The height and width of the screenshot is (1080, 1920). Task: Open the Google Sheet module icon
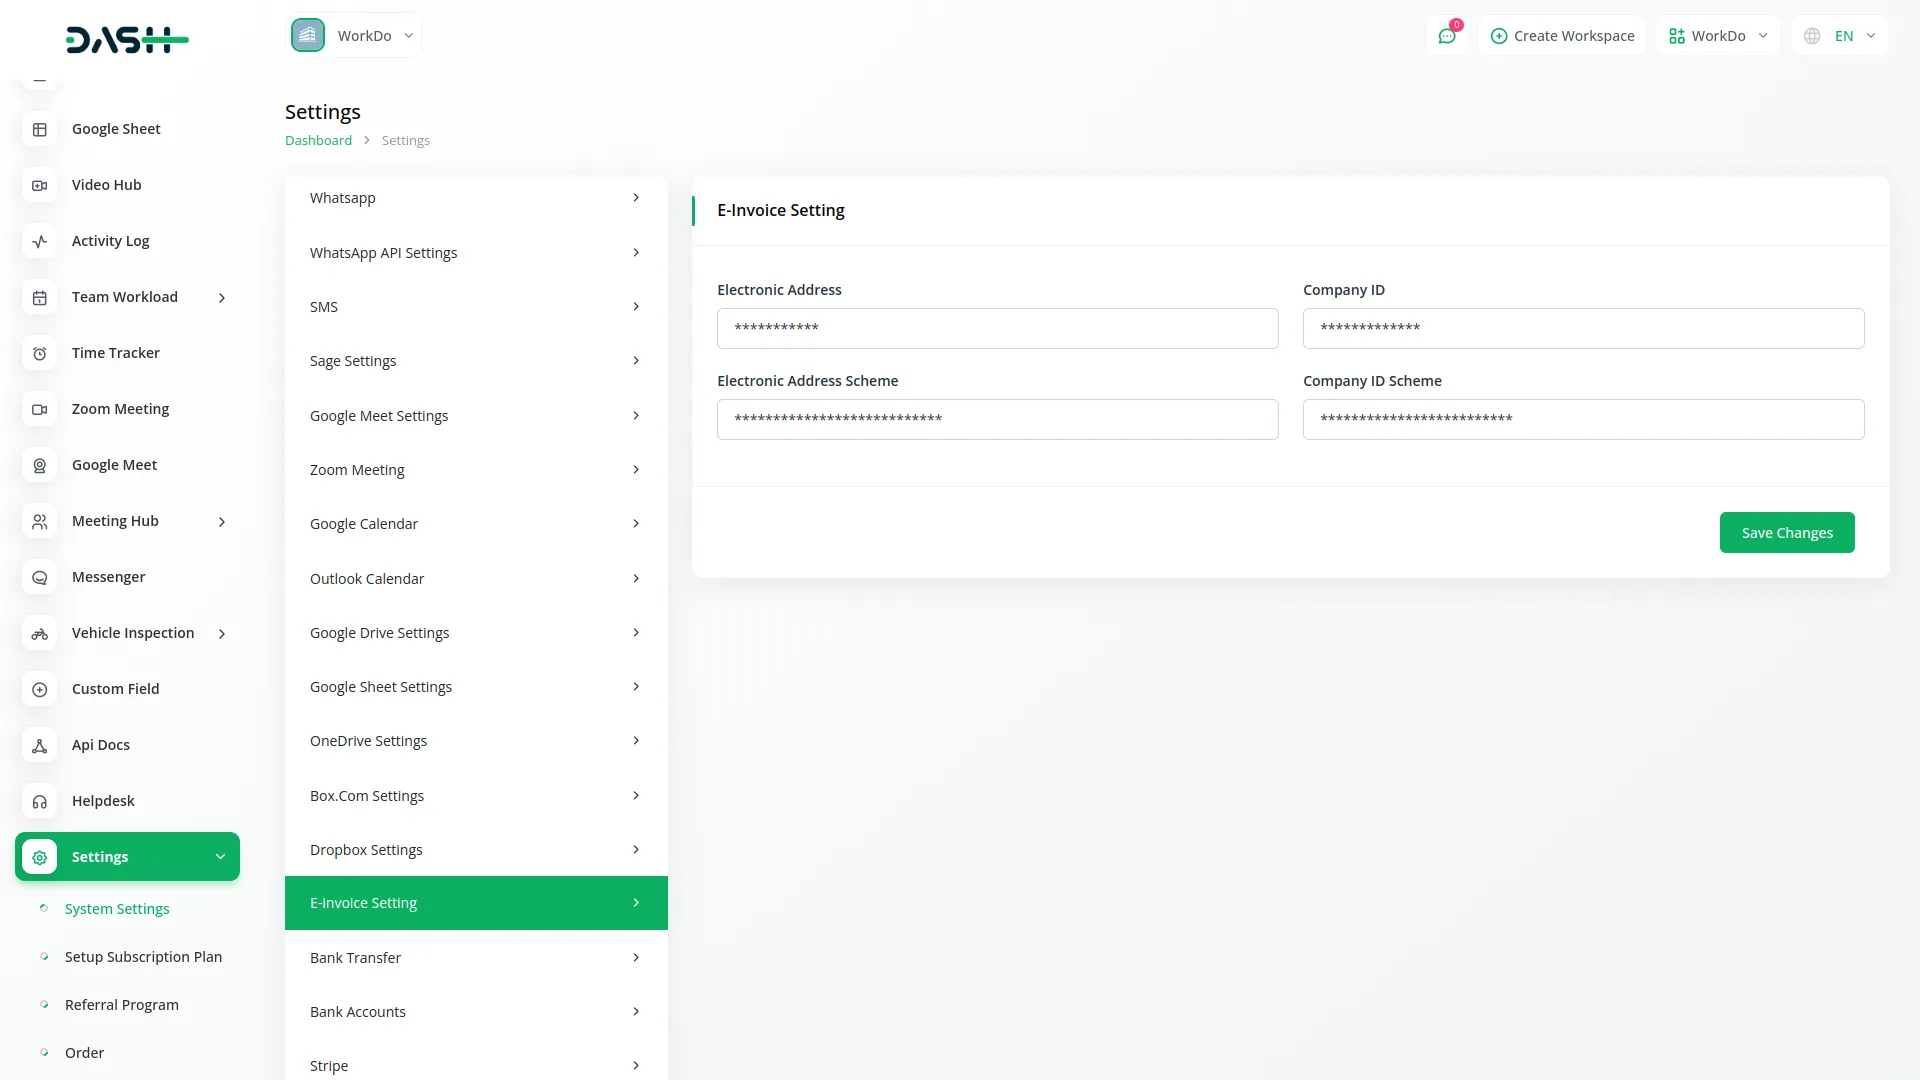tap(39, 129)
